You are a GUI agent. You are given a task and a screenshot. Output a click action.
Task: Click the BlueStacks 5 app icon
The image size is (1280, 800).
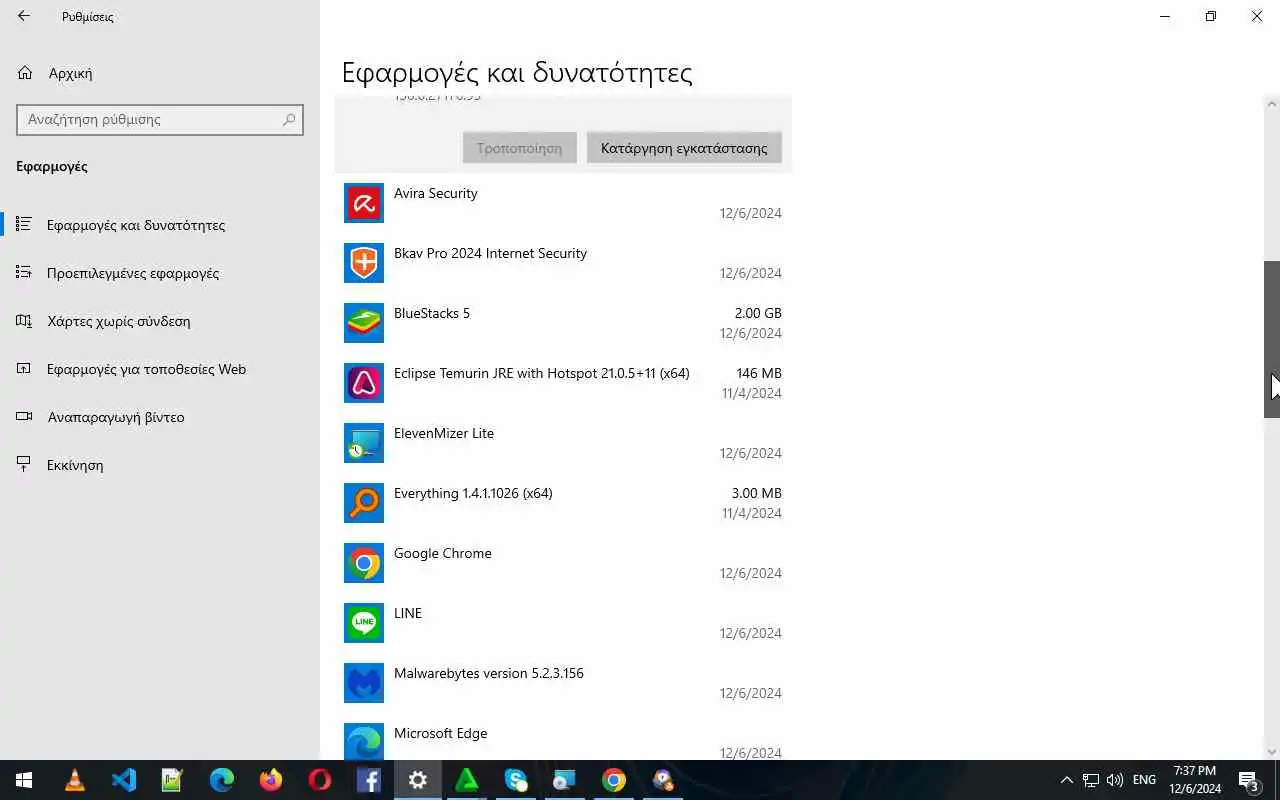point(364,323)
